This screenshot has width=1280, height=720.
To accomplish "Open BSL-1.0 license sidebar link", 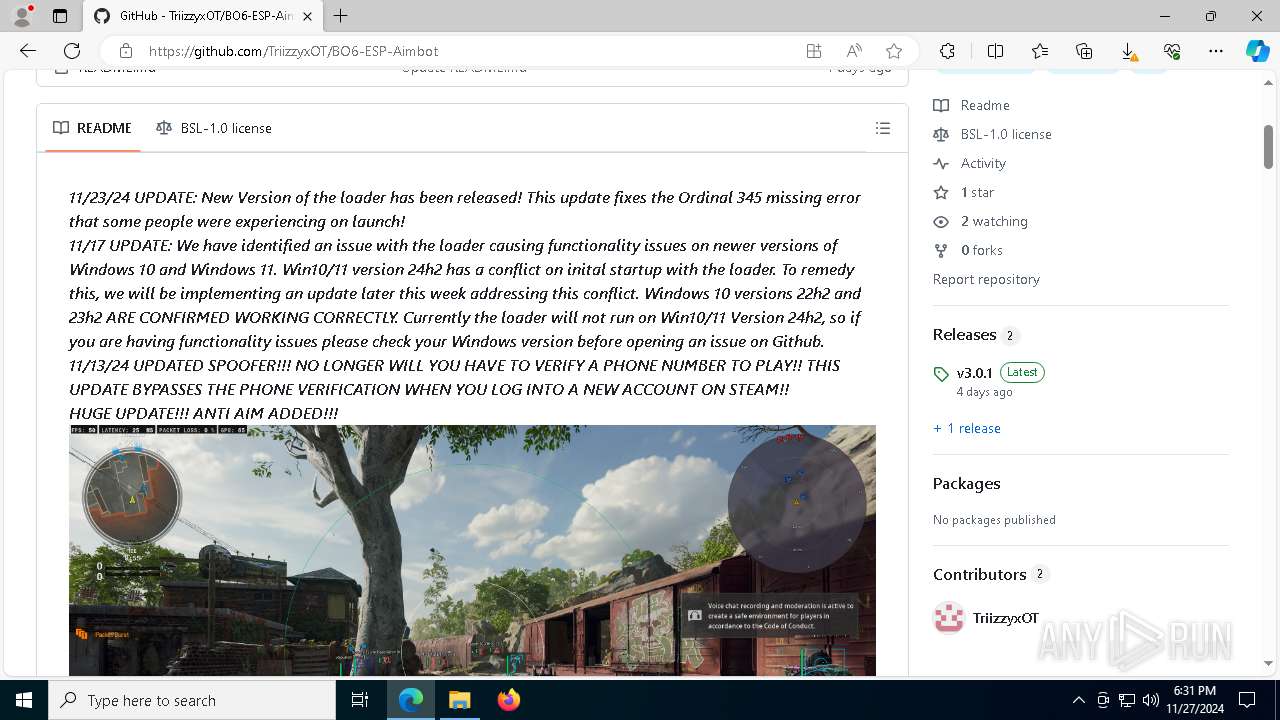I will click(993, 134).
